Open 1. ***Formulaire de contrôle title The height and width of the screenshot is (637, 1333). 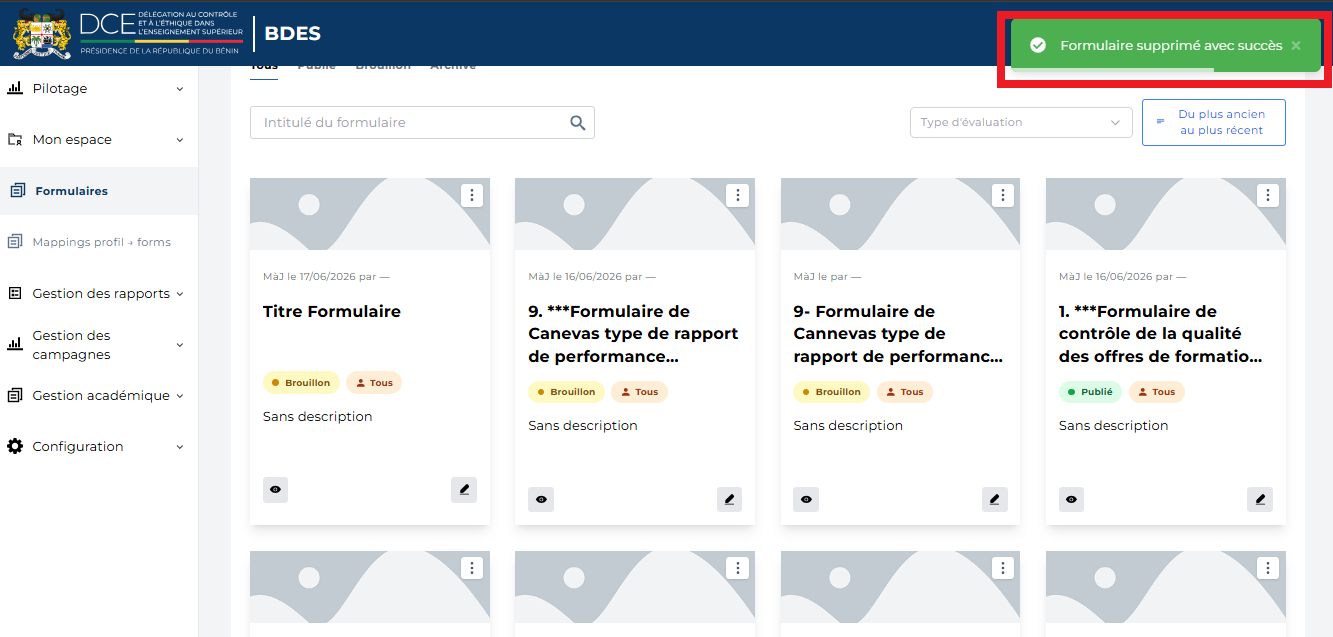click(x=1161, y=334)
